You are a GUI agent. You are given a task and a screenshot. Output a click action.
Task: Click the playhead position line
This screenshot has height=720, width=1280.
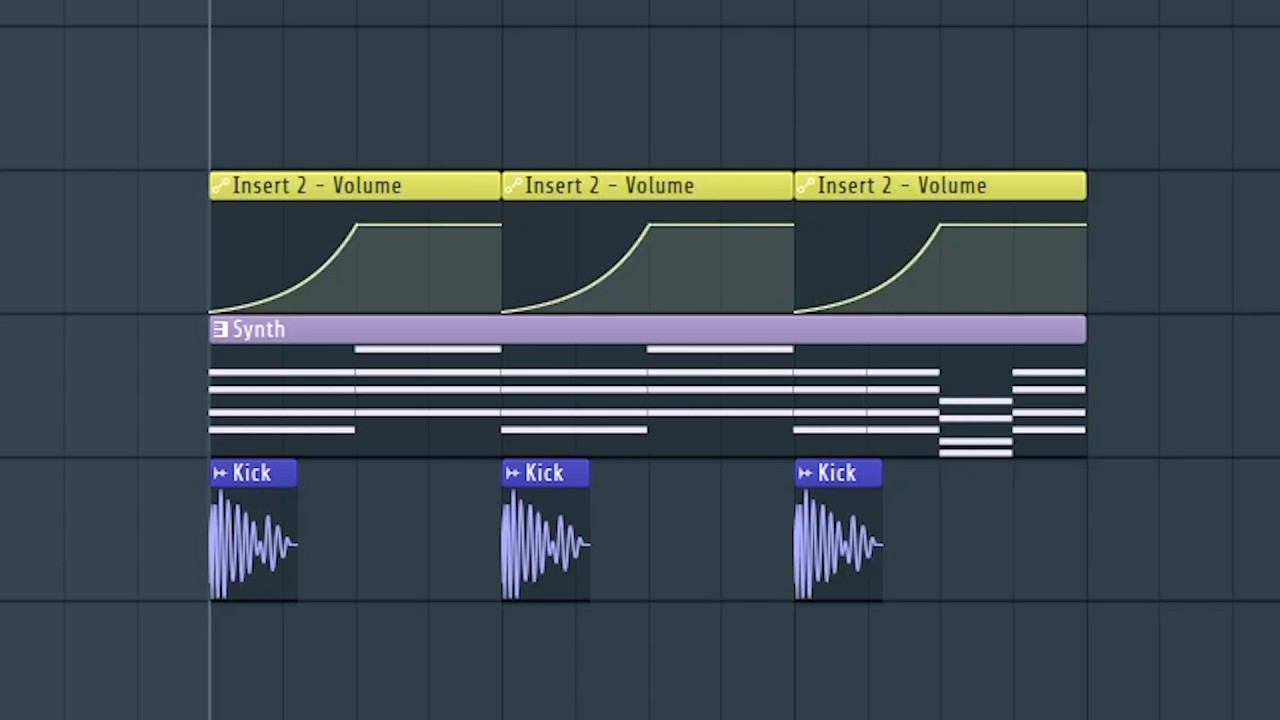(210, 360)
